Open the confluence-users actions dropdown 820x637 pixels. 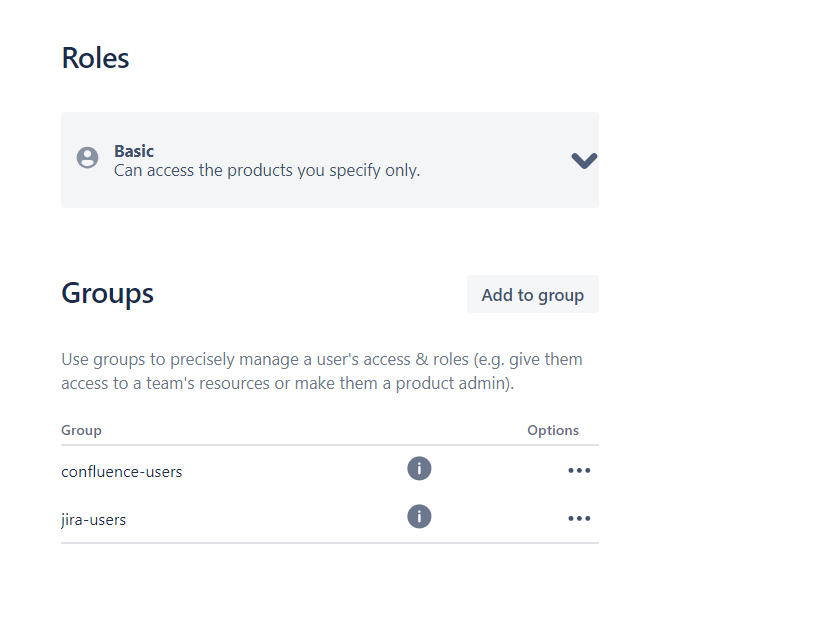tap(579, 470)
